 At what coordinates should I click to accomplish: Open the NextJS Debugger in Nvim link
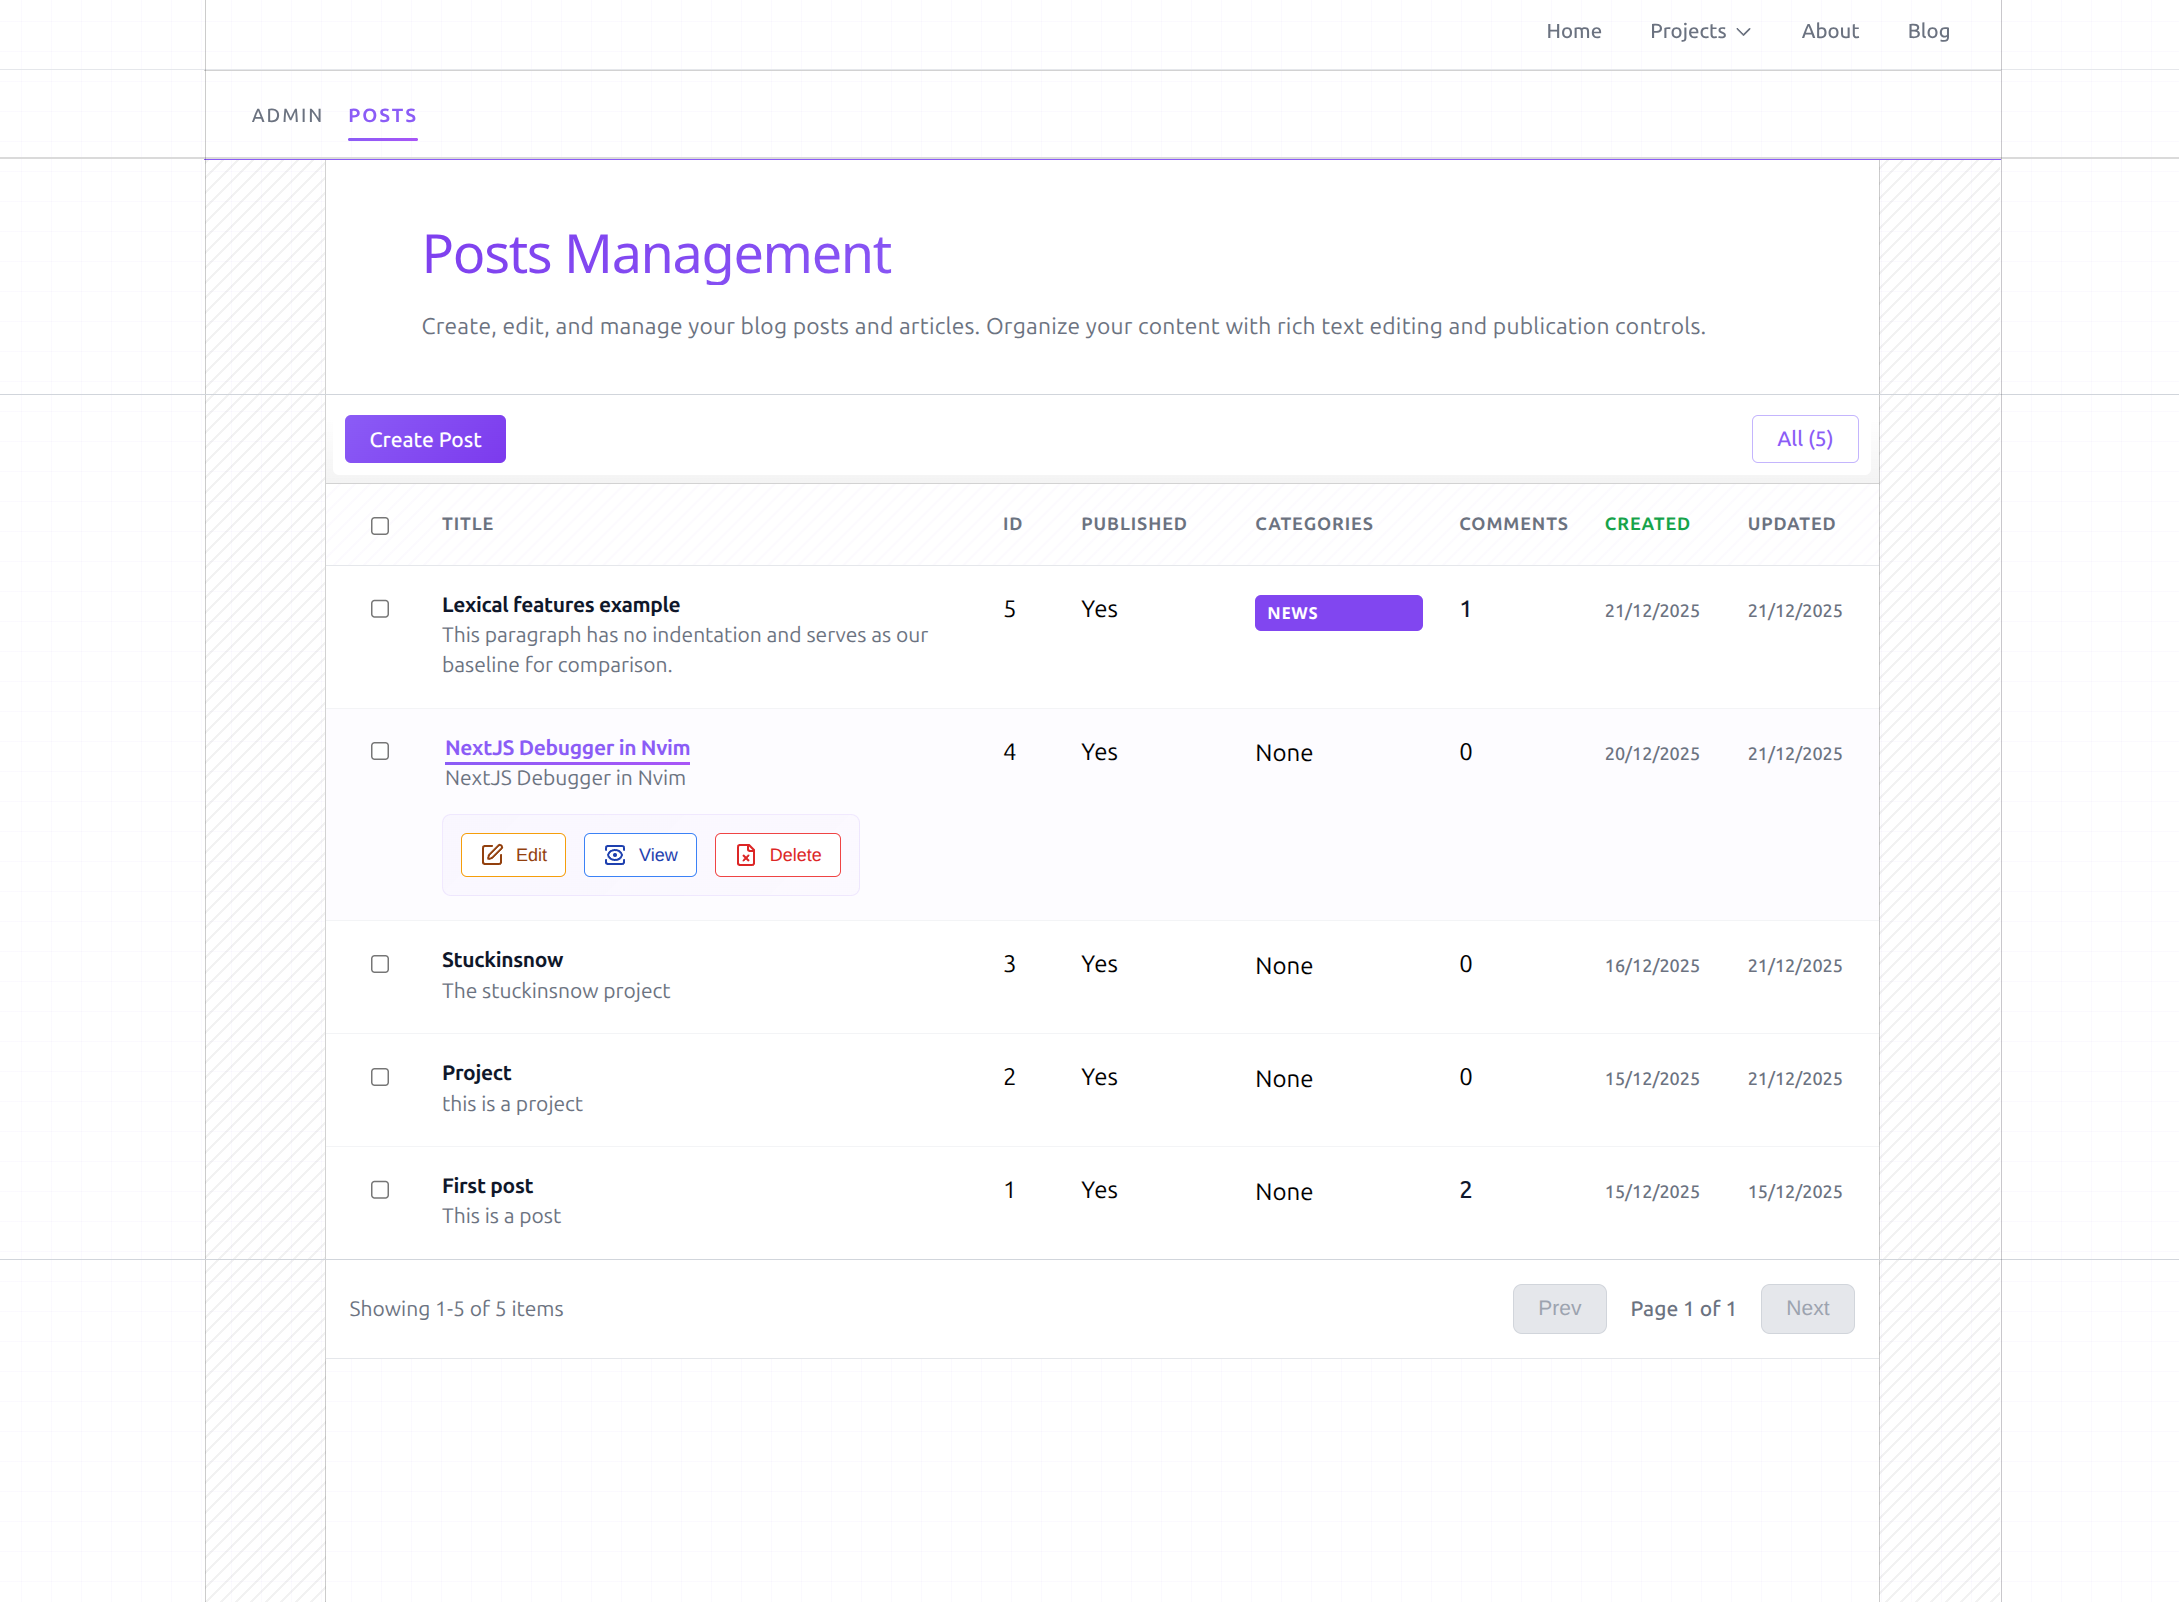pos(566,748)
